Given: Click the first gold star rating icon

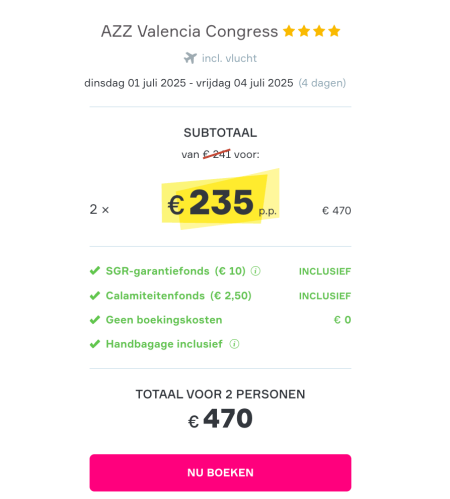Looking at the screenshot, I should click(x=289, y=31).
